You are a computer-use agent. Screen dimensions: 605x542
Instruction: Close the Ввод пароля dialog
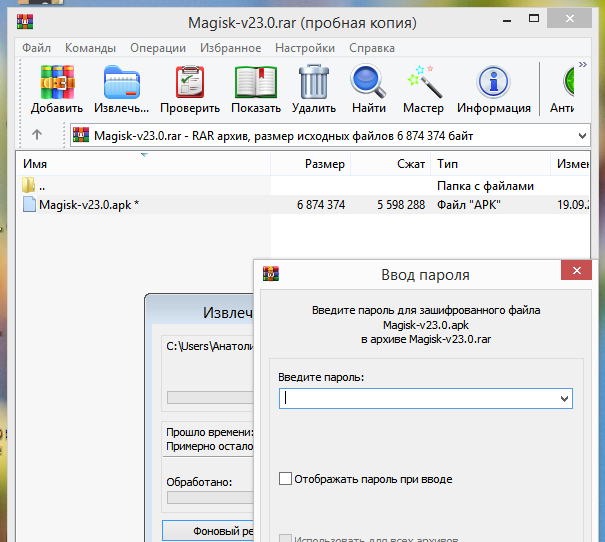pyautogui.click(x=576, y=270)
